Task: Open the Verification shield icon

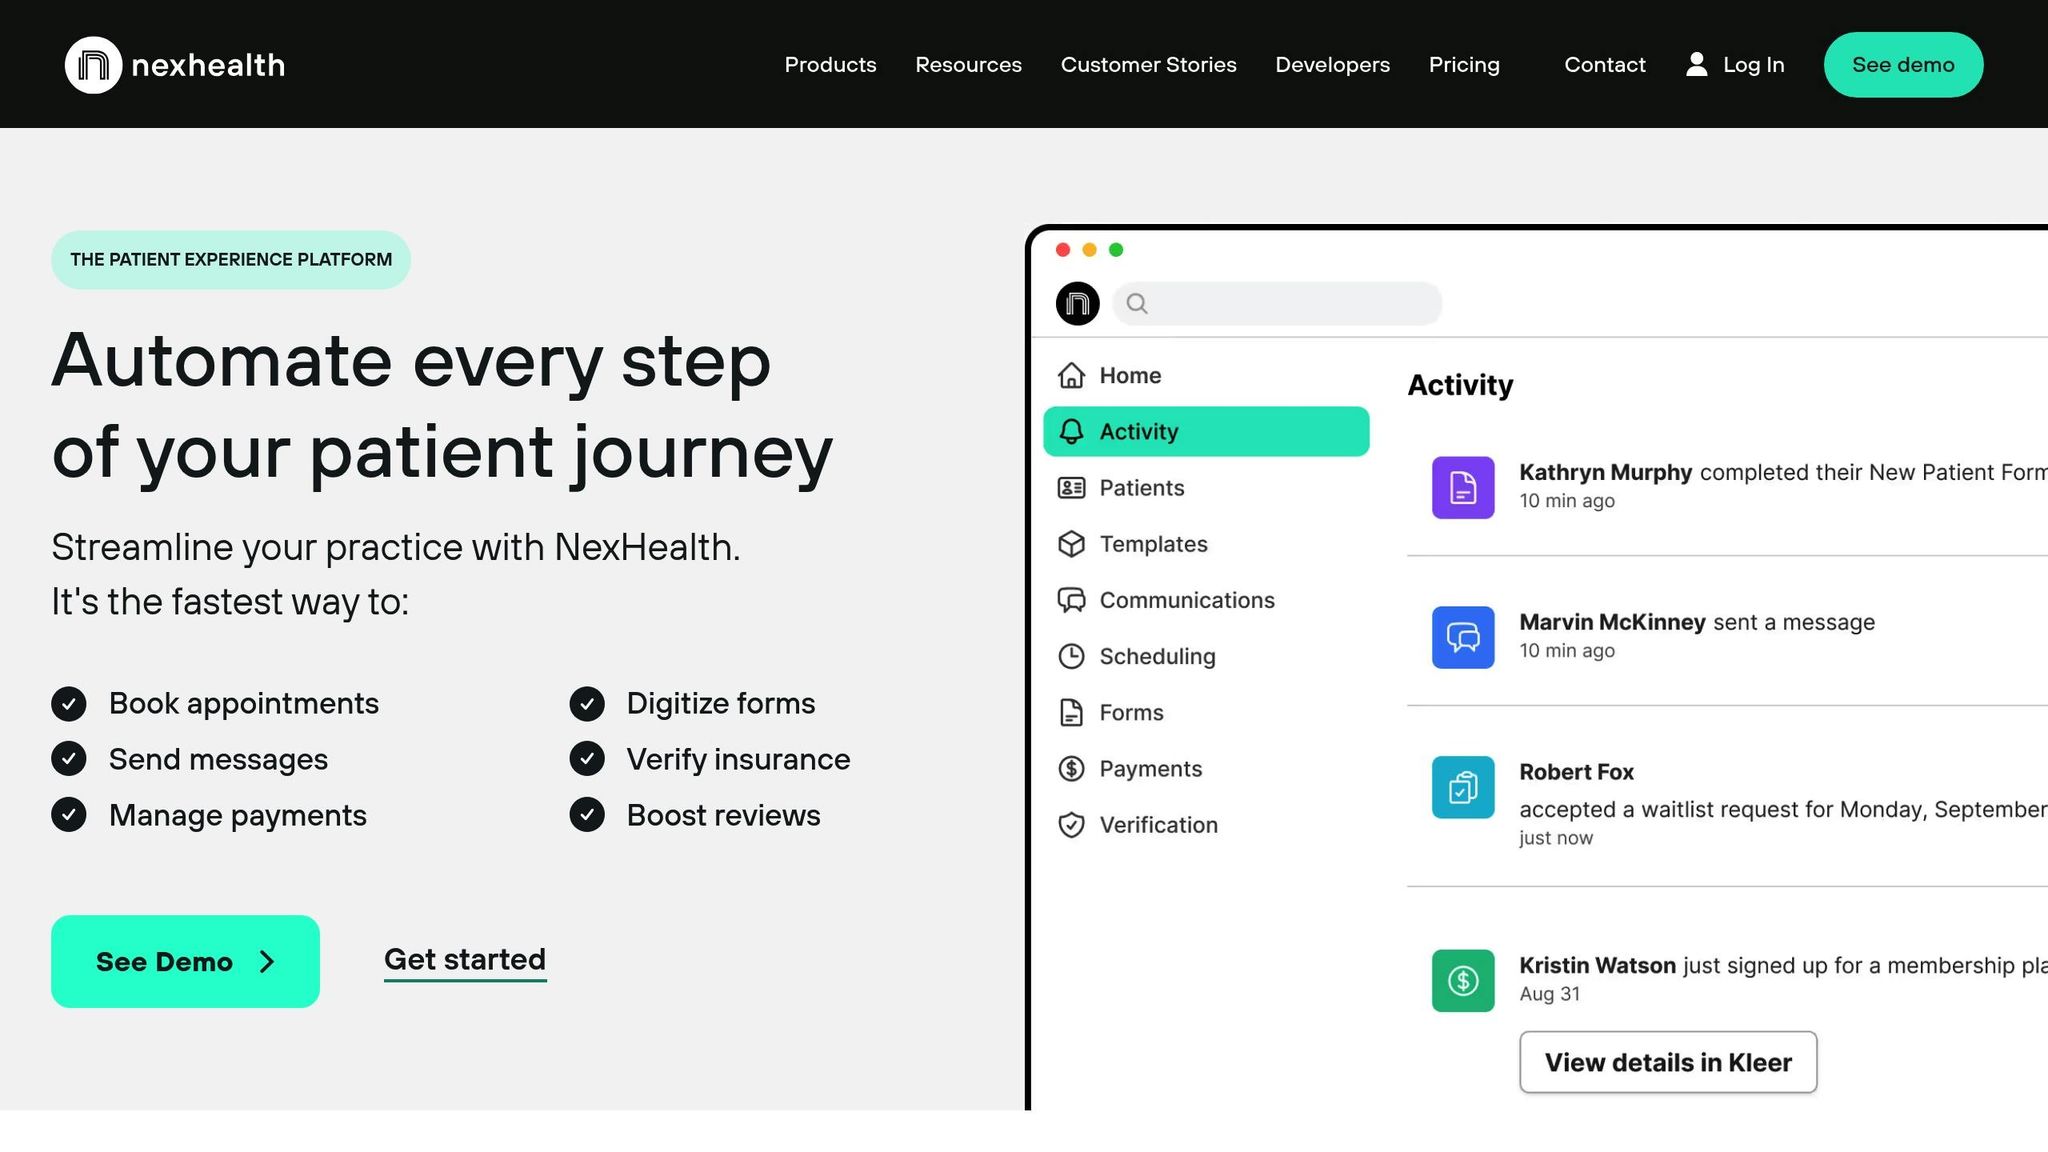Action: pos(1071,825)
